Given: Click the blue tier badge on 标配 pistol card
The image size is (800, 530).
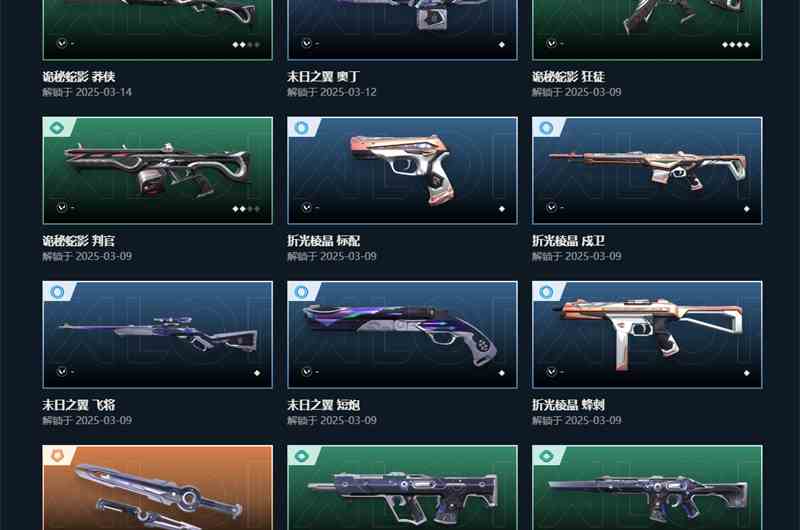Looking at the screenshot, I should point(302,128).
